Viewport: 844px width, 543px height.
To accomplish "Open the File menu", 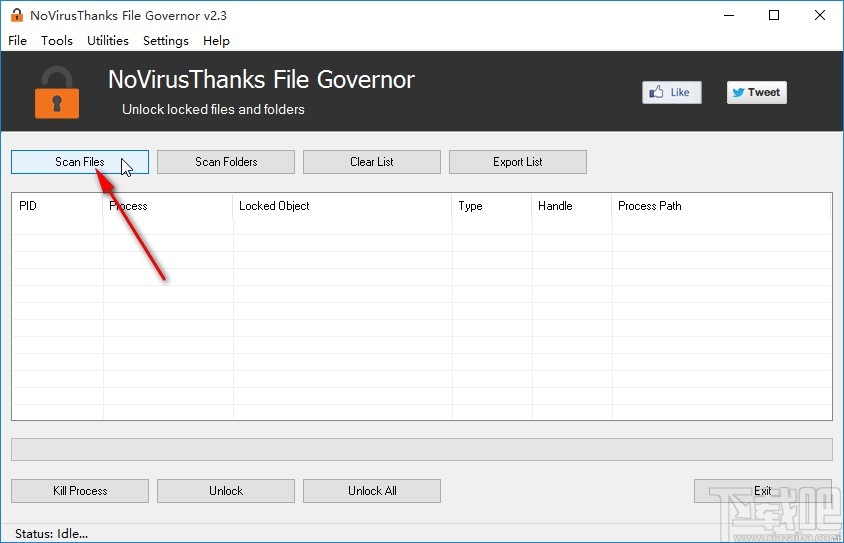I will (x=17, y=41).
